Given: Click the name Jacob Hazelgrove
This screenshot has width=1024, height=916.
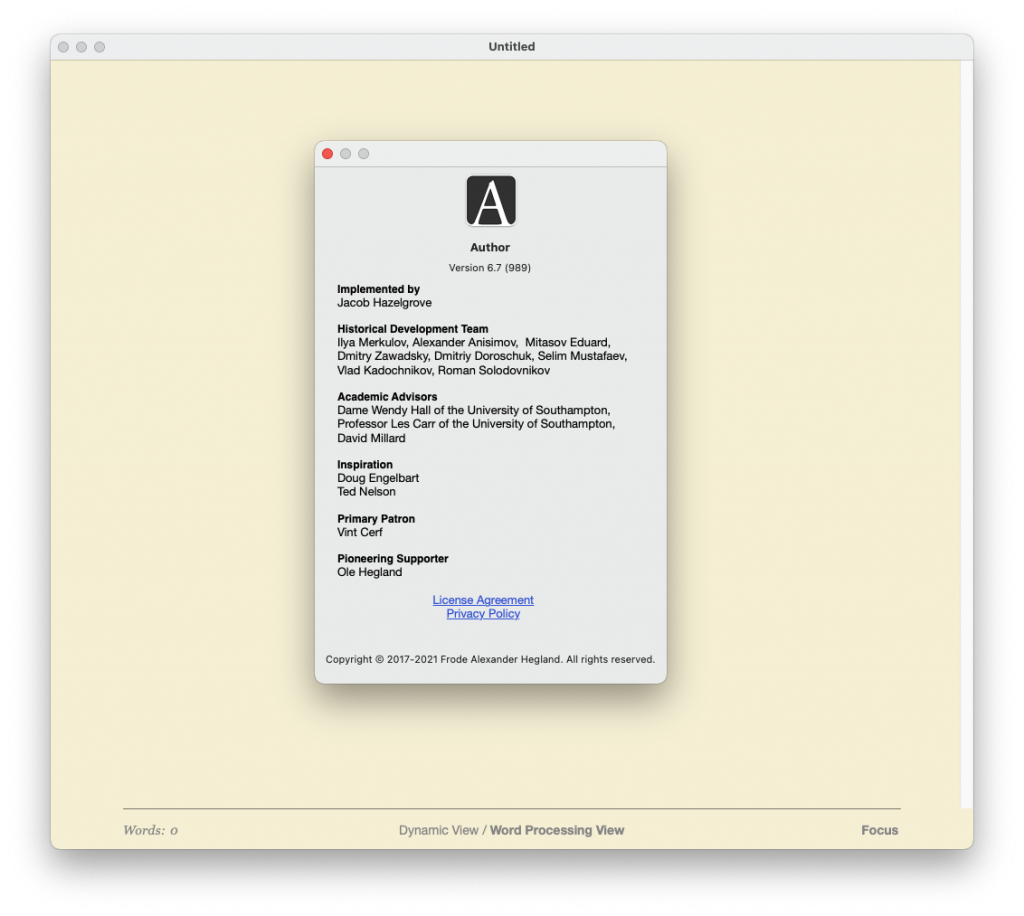Looking at the screenshot, I should [x=384, y=302].
